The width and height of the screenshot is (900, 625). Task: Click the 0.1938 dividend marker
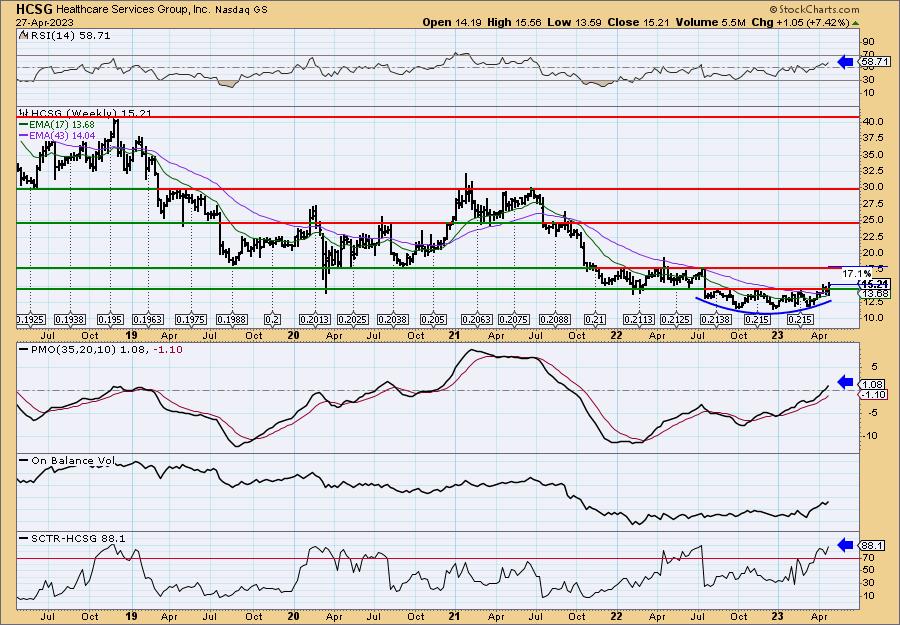(69, 319)
